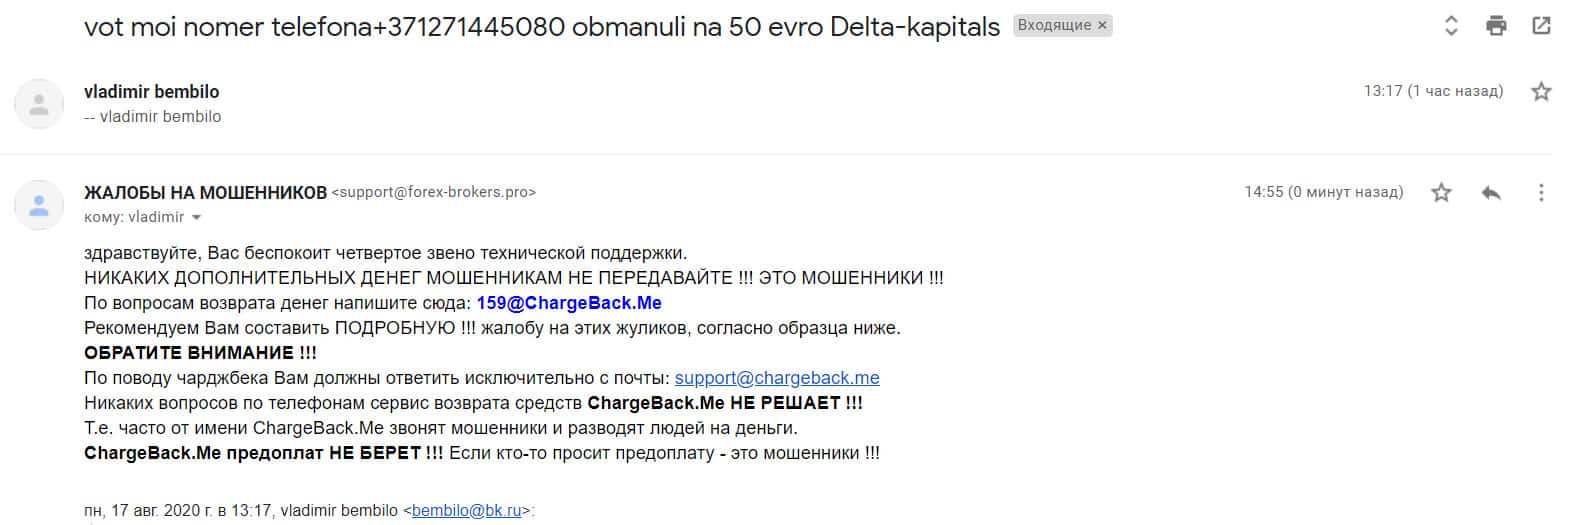
Task: Click the 14:55 message timestamp
Action: pos(1323,192)
